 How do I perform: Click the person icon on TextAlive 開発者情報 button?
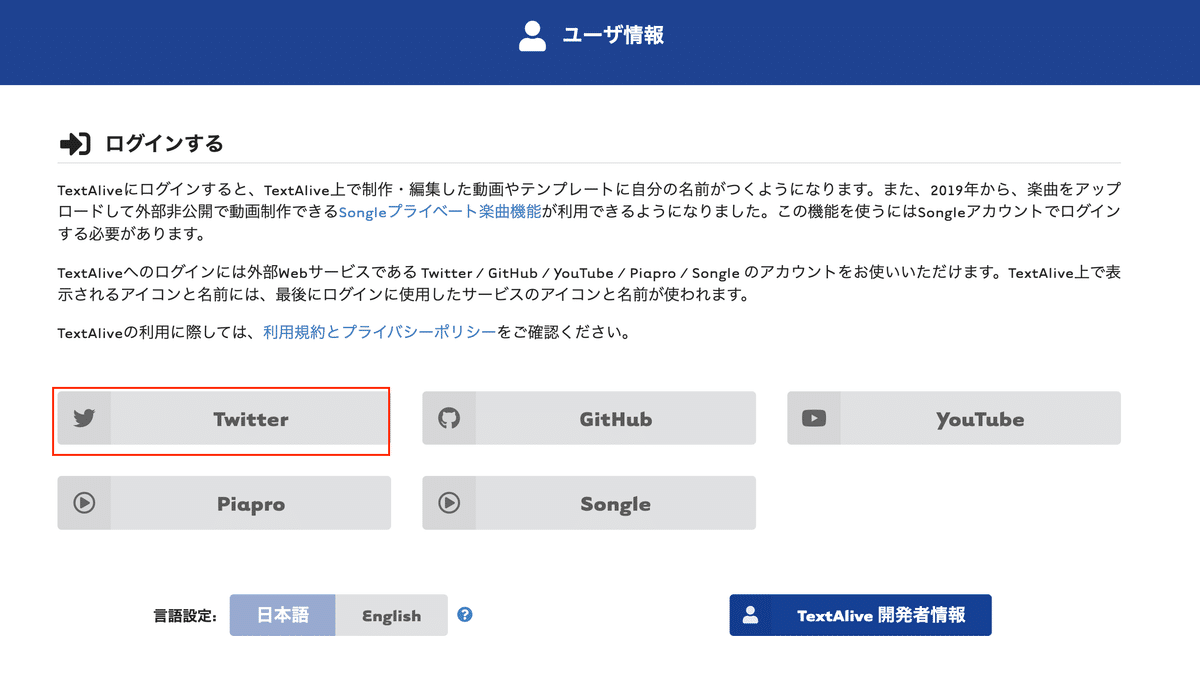point(751,615)
